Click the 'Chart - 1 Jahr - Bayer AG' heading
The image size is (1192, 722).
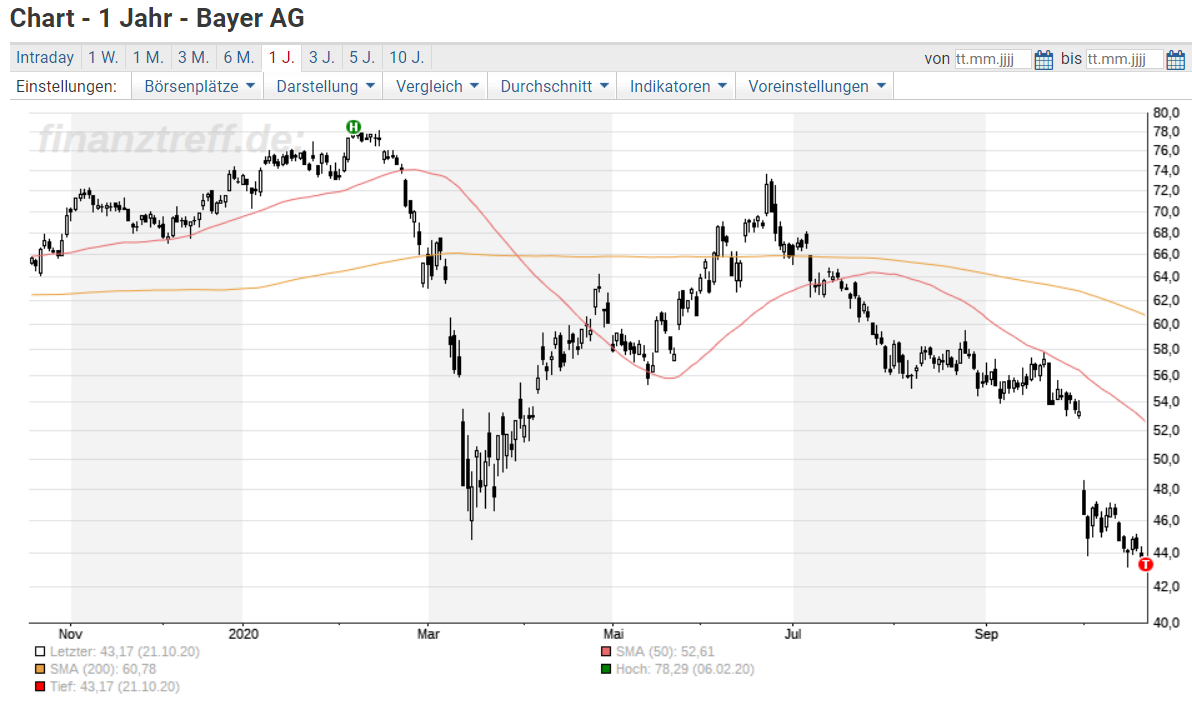point(157,18)
